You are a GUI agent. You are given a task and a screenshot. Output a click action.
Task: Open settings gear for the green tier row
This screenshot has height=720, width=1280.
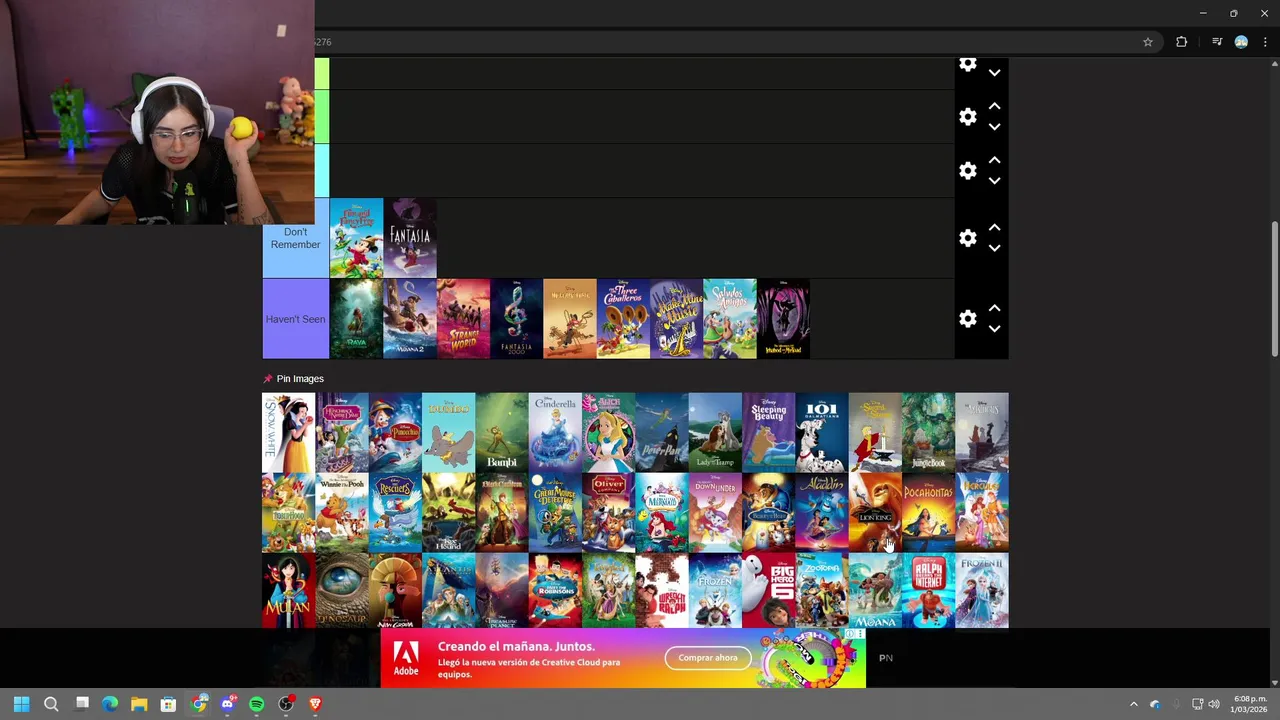pos(967,117)
